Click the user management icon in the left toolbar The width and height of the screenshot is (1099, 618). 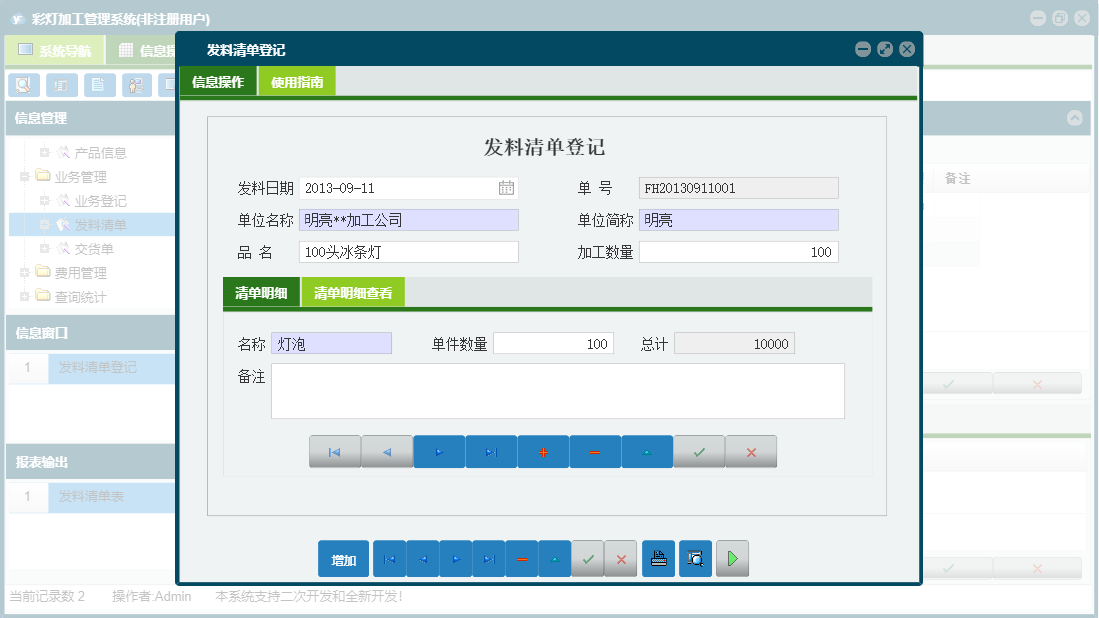coord(137,85)
